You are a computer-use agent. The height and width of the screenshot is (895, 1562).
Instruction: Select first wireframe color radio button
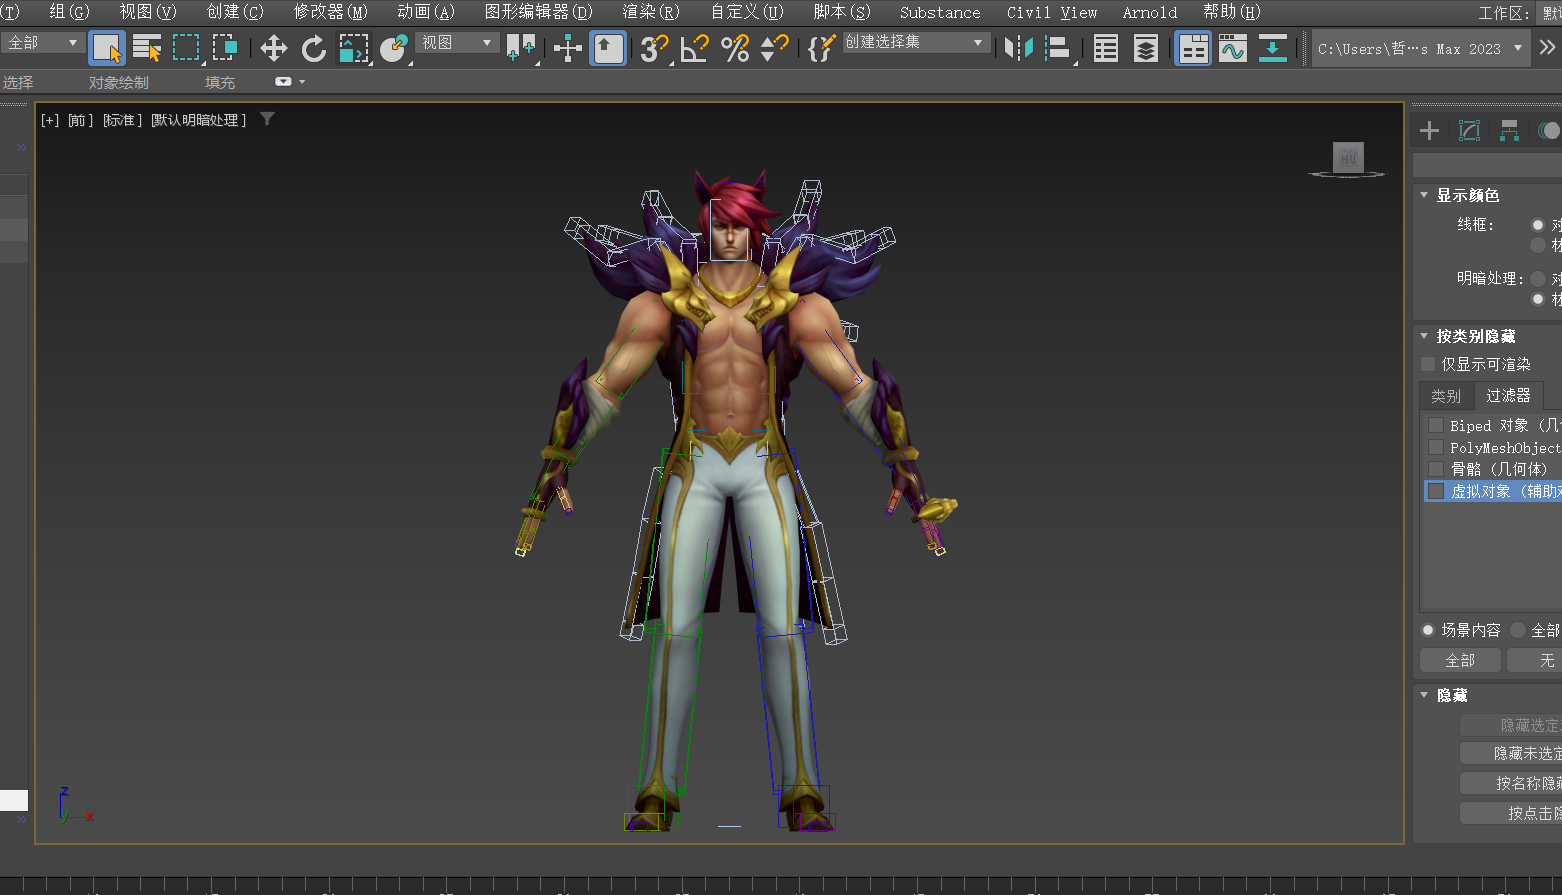pyautogui.click(x=1538, y=225)
